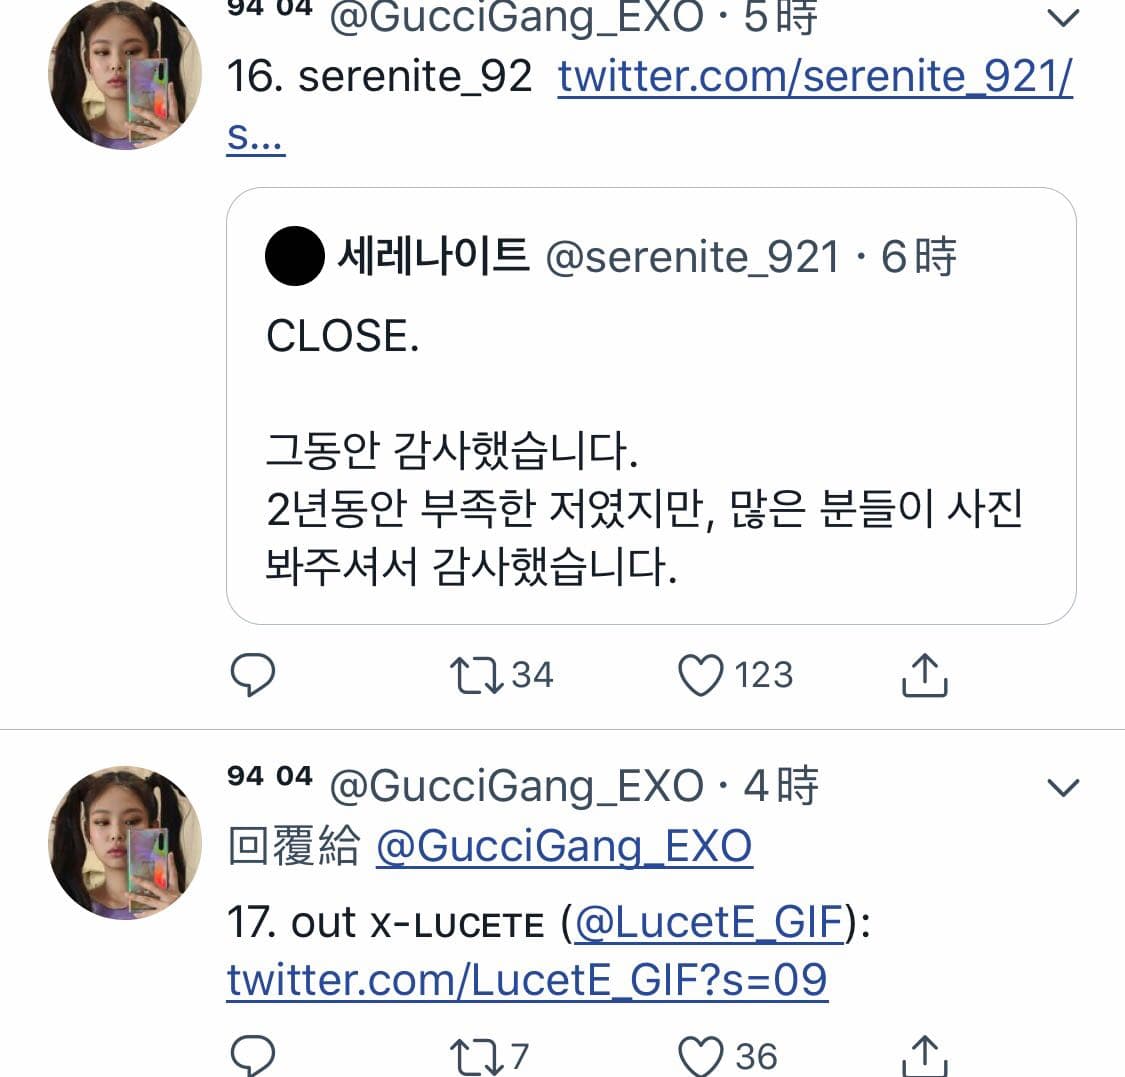Reply to the LucetE_GIF tweet
1125x1077 pixels.
(253, 1056)
